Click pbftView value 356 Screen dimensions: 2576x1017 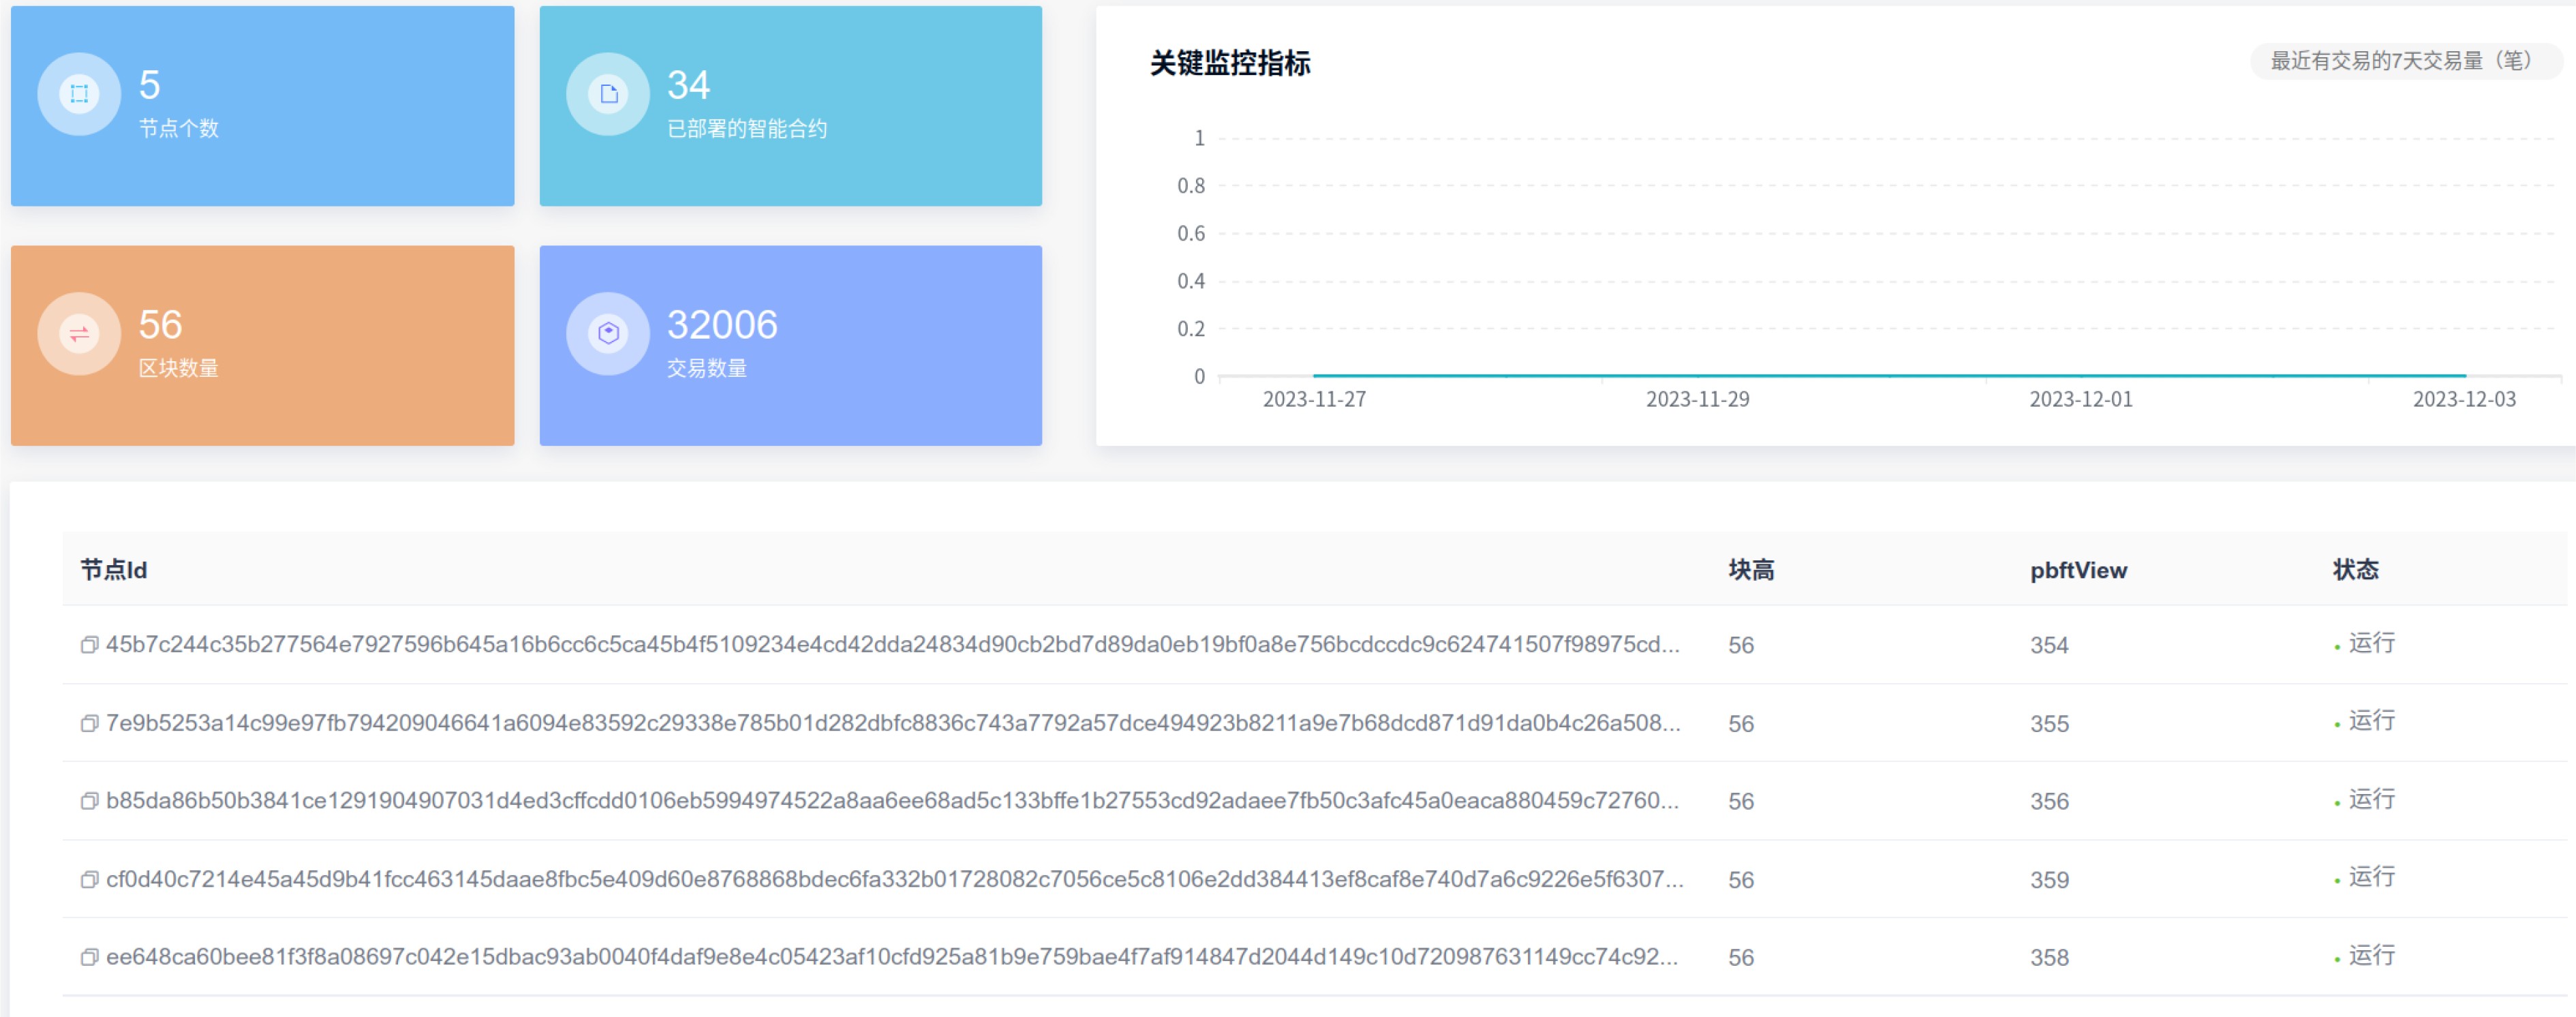pos(2049,801)
